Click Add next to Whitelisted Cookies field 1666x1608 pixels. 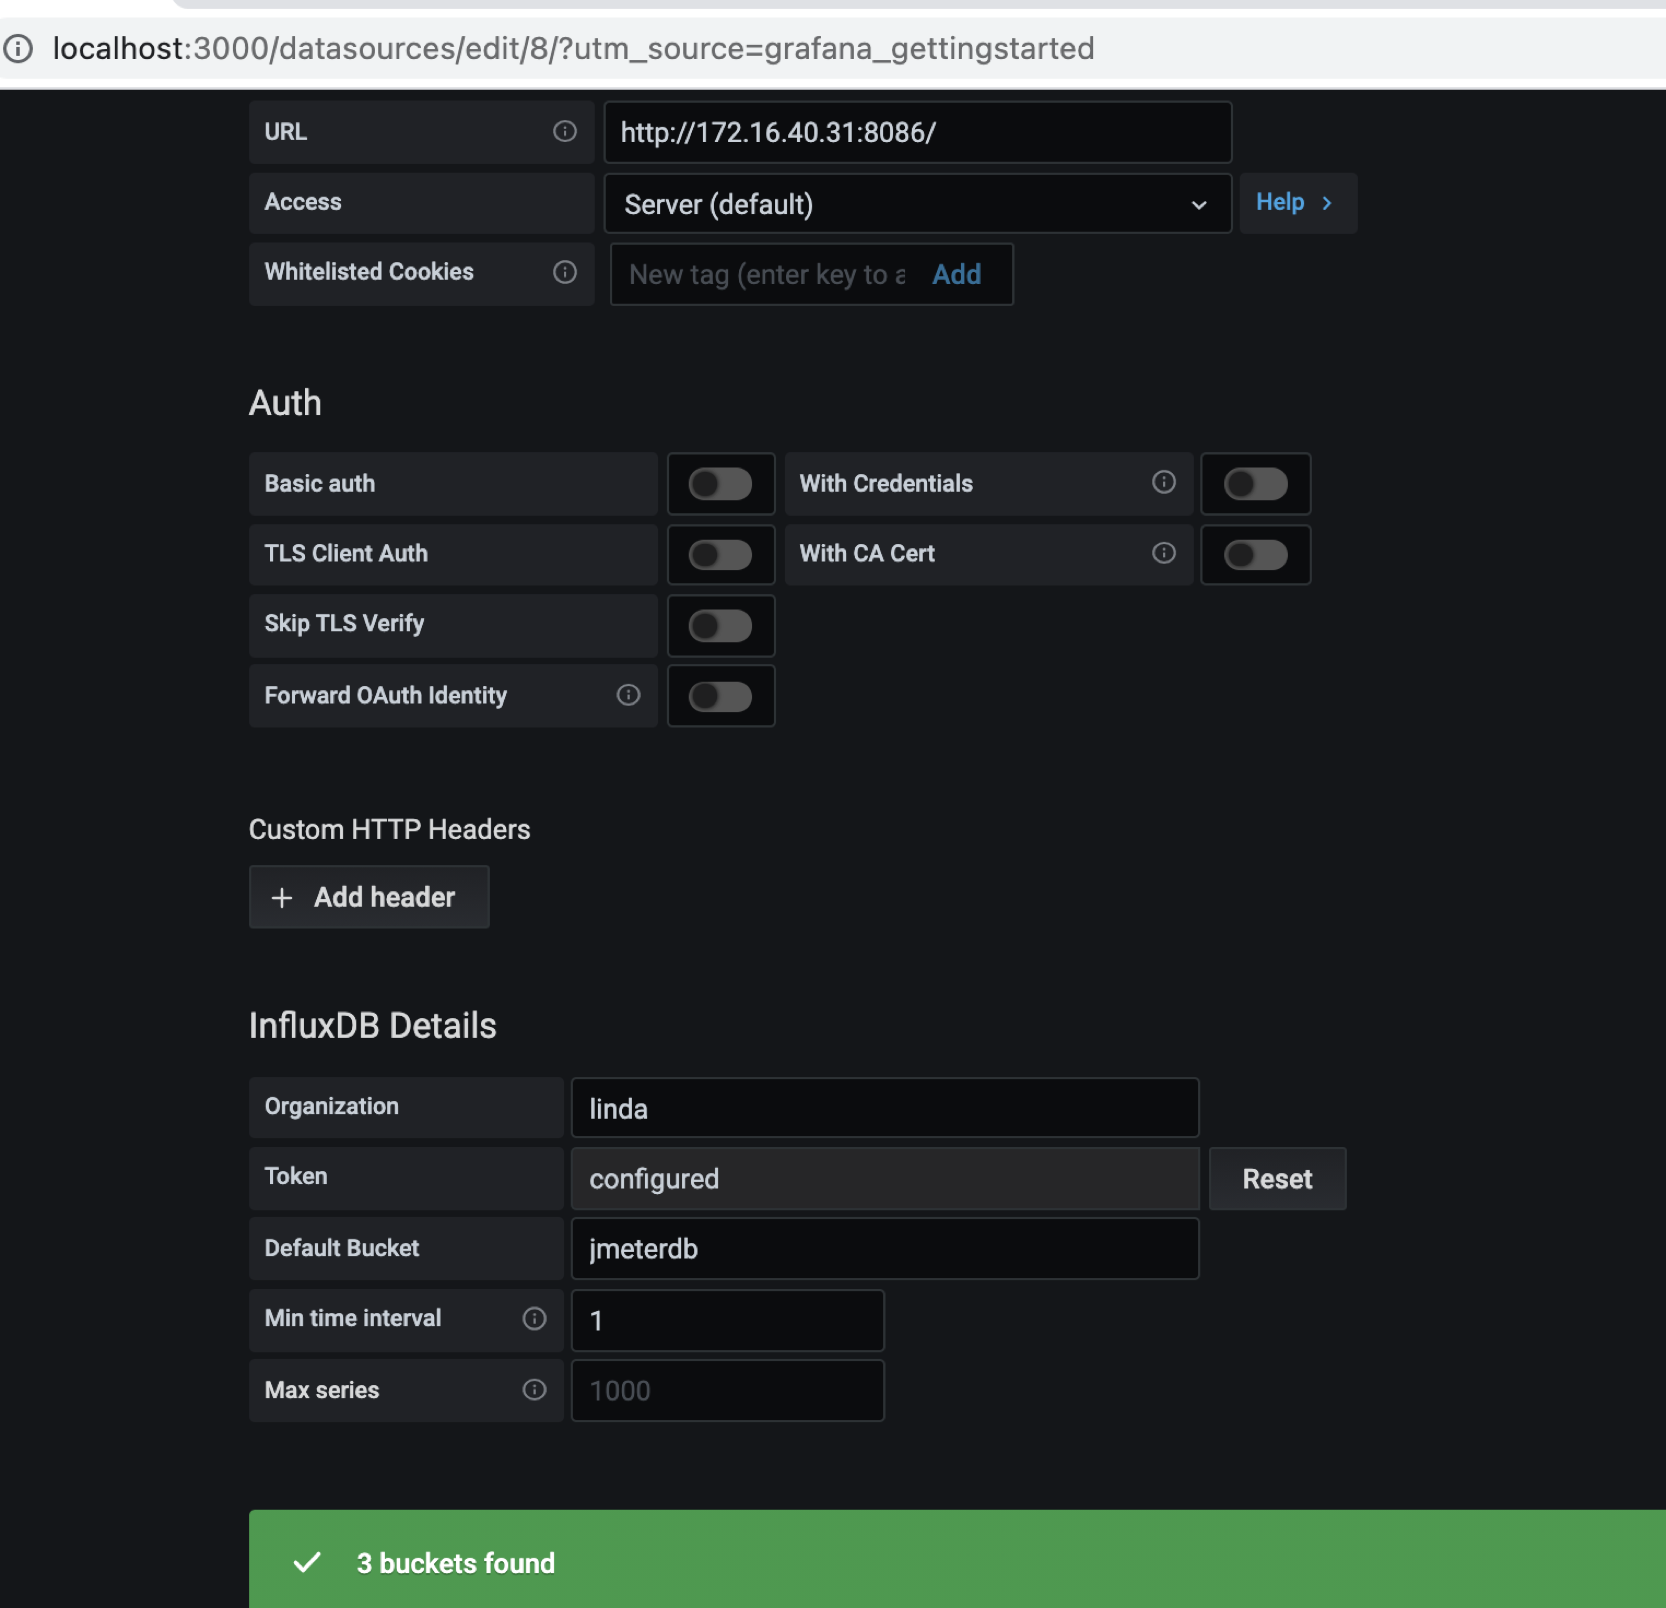pyautogui.click(x=956, y=274)
